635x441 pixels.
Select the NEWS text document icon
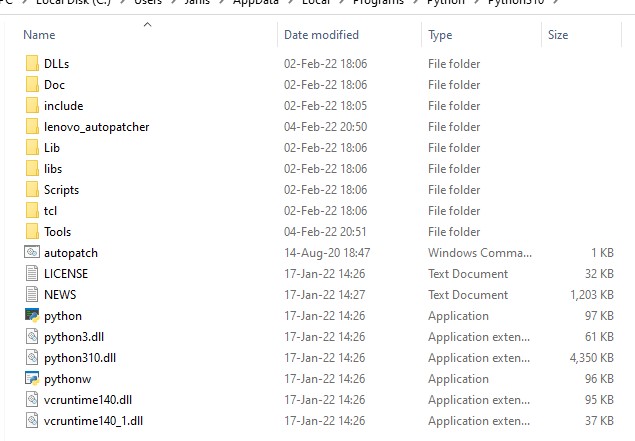click(31, 295)
